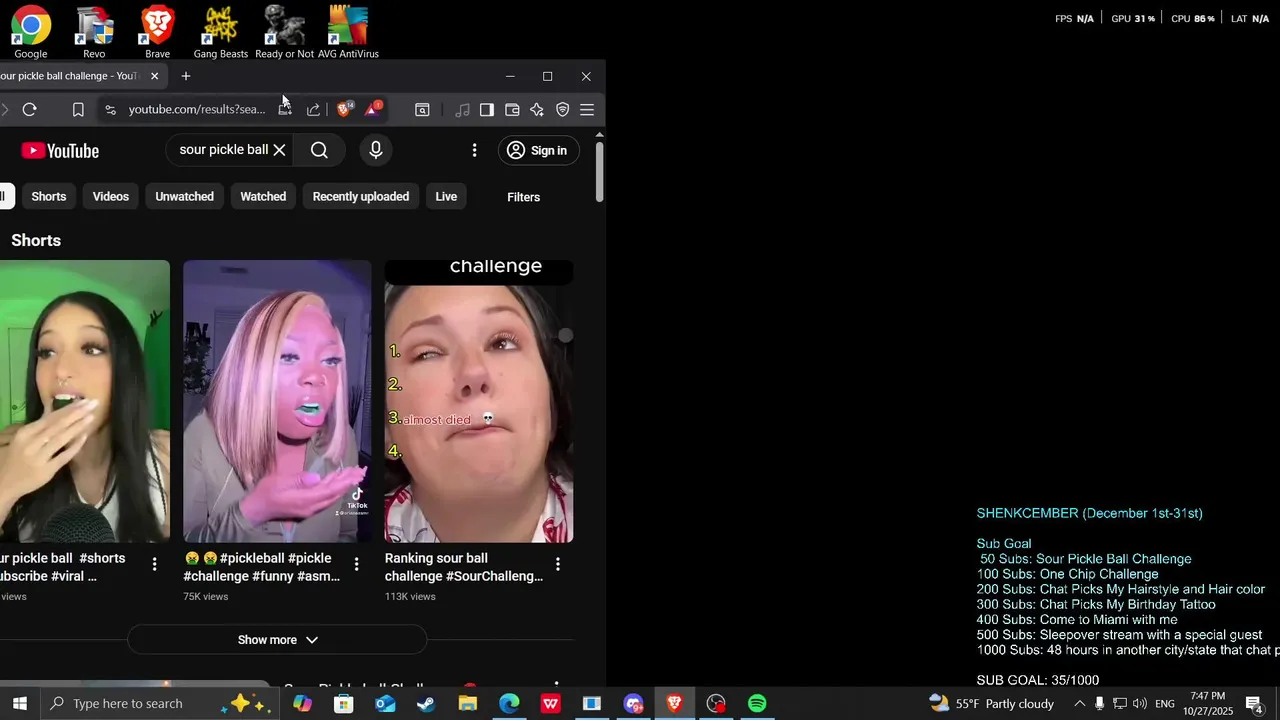Filter results by Live chip
Image resolution: width=1280 pixels, height=720 pixels.
coord(446,197)
